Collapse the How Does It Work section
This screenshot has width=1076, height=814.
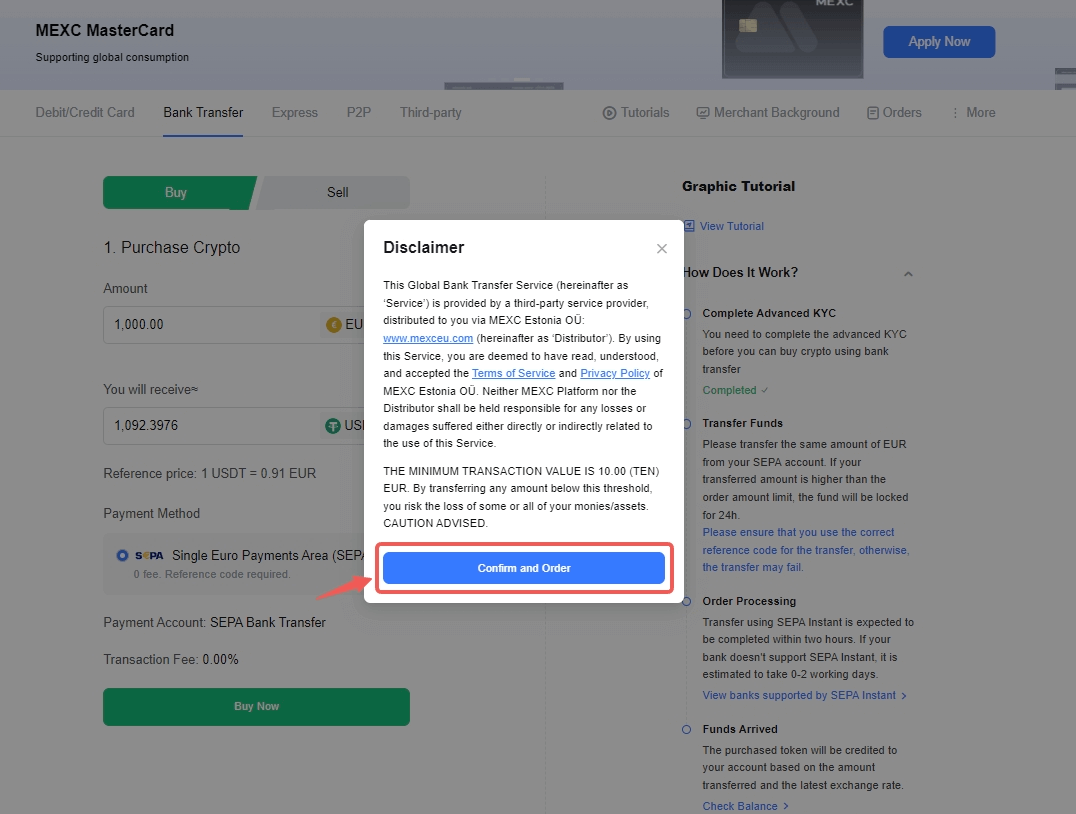click(x=908, y=273)
